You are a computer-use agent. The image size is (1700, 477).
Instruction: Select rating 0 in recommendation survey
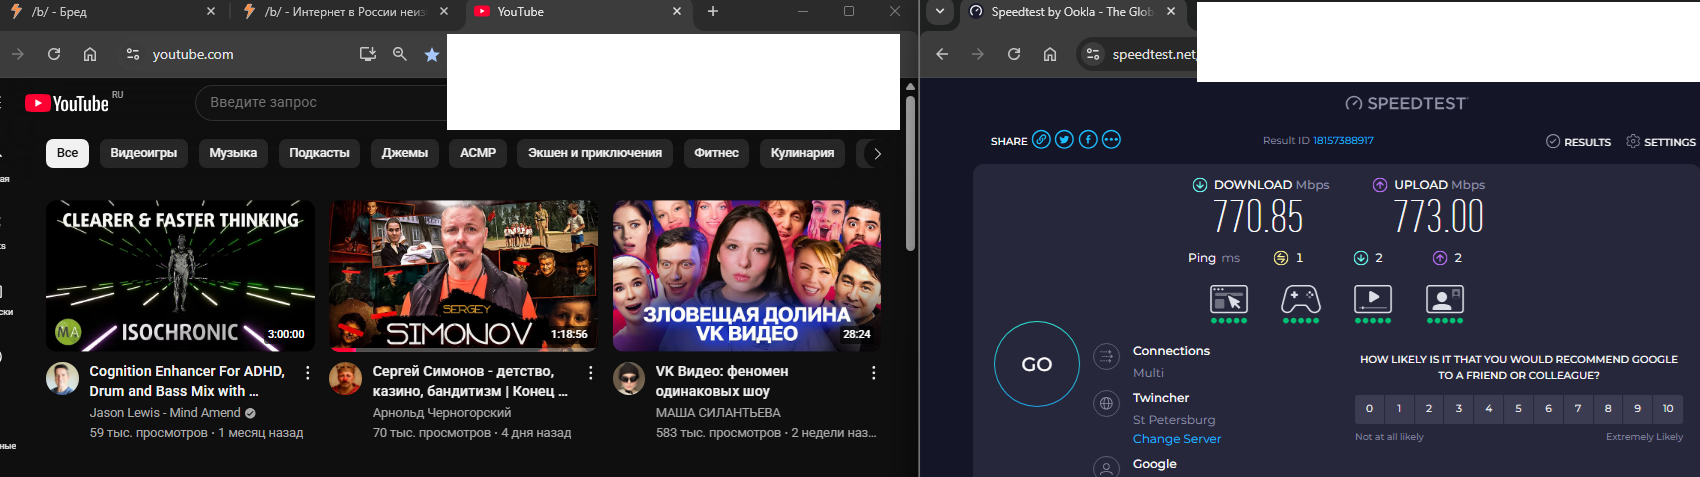tap(1369, 408)
